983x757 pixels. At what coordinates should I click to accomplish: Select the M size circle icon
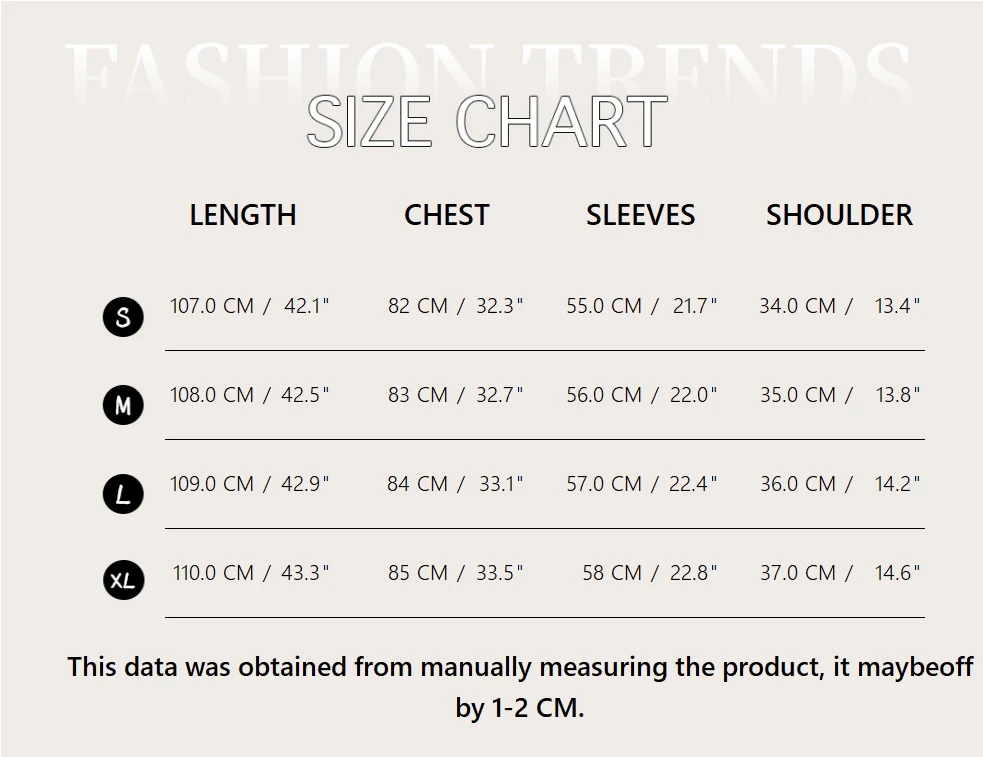123,405
